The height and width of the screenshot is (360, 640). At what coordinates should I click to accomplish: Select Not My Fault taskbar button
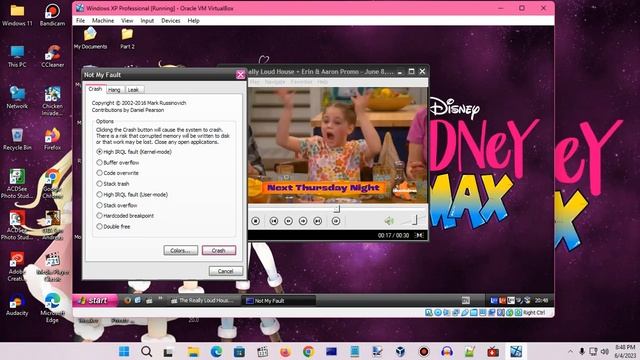[279, 301]
